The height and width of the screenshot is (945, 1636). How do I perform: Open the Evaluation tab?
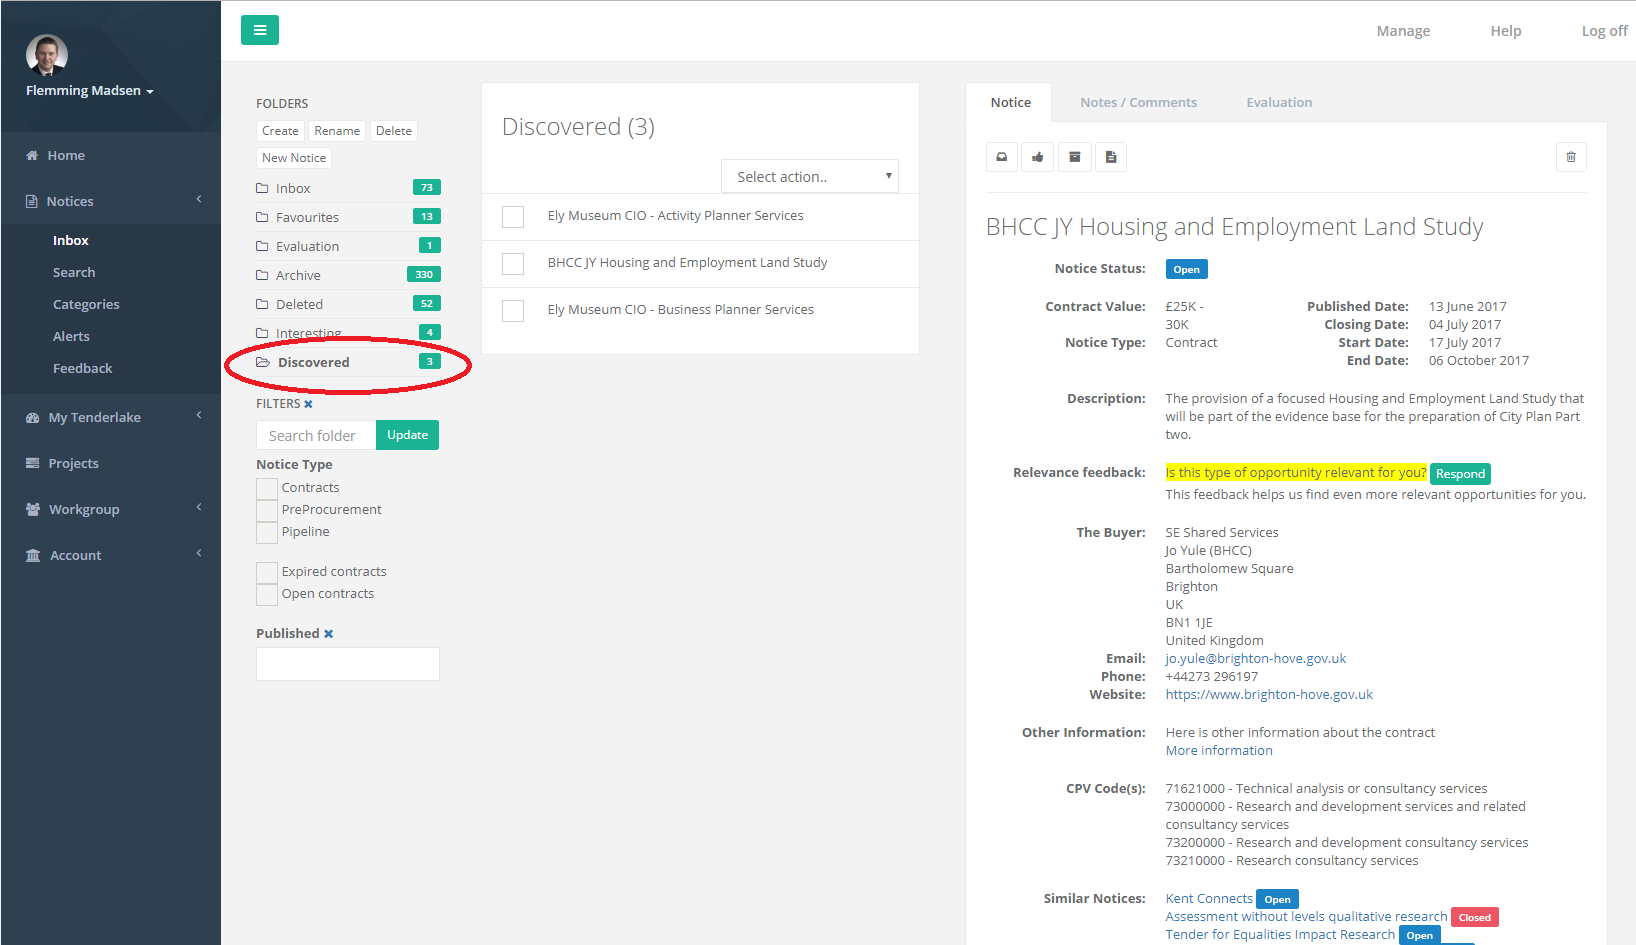click(1278, 103)
